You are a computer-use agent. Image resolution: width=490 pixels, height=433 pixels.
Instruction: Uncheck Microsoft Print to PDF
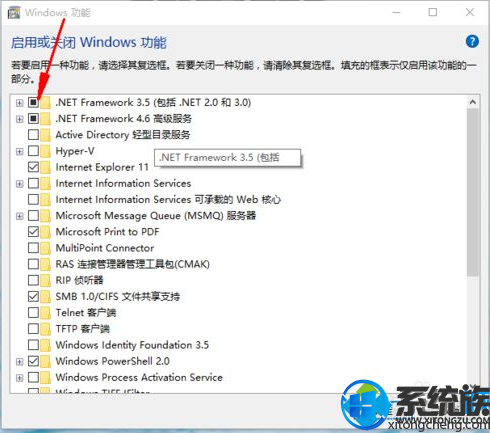(x=33, y=232)
